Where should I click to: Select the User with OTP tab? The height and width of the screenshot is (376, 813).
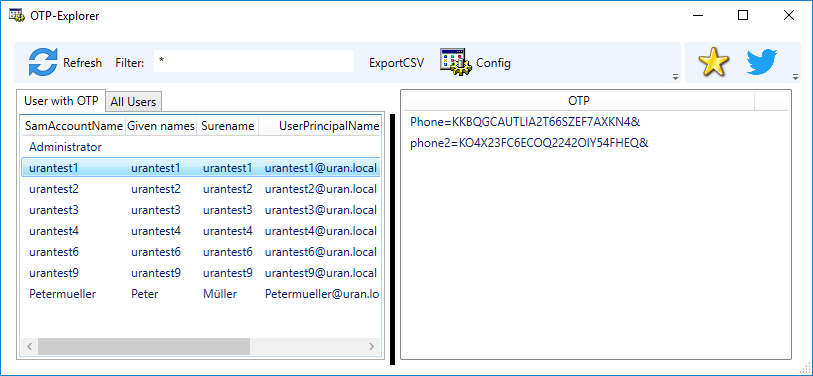pos(61,101)
